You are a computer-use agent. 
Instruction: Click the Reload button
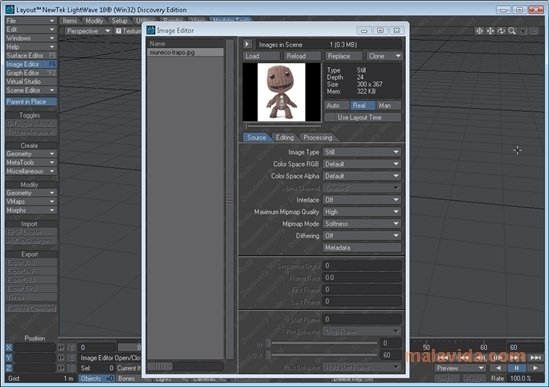[302, 56]
